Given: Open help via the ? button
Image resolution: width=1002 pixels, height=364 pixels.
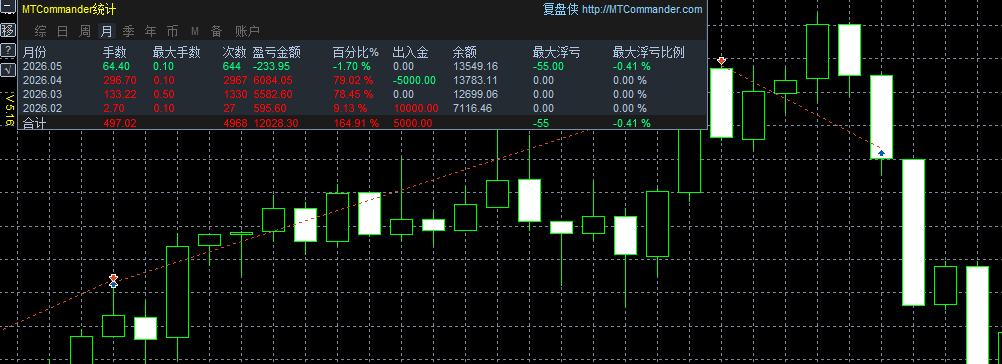Looking at the screenshot, I should [x=7, y=50].
